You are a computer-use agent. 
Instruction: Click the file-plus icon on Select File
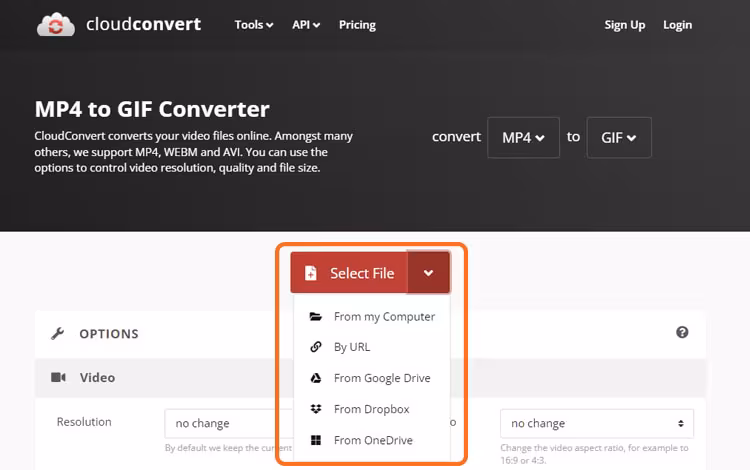[x=311, y=273]
